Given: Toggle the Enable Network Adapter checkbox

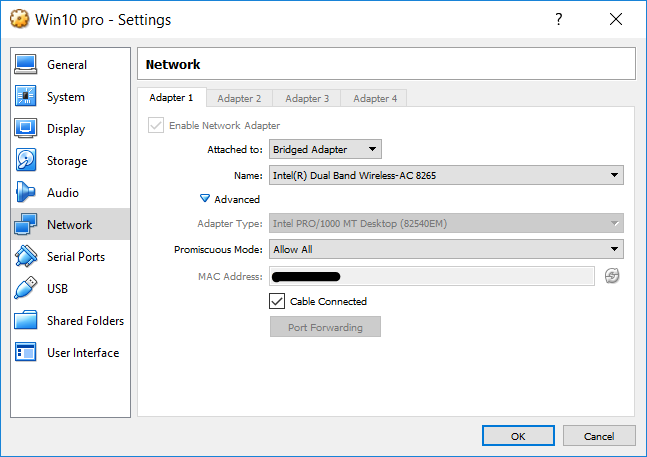Looking at the screenshot, I should click(155, 125).
